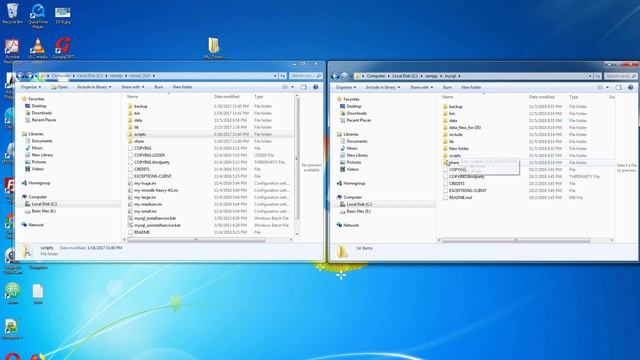This screenshot has width=640, height=360.
Task: Click the refresh button beside the right address bar
Action: pyautogui.click(x=598, y=76)
